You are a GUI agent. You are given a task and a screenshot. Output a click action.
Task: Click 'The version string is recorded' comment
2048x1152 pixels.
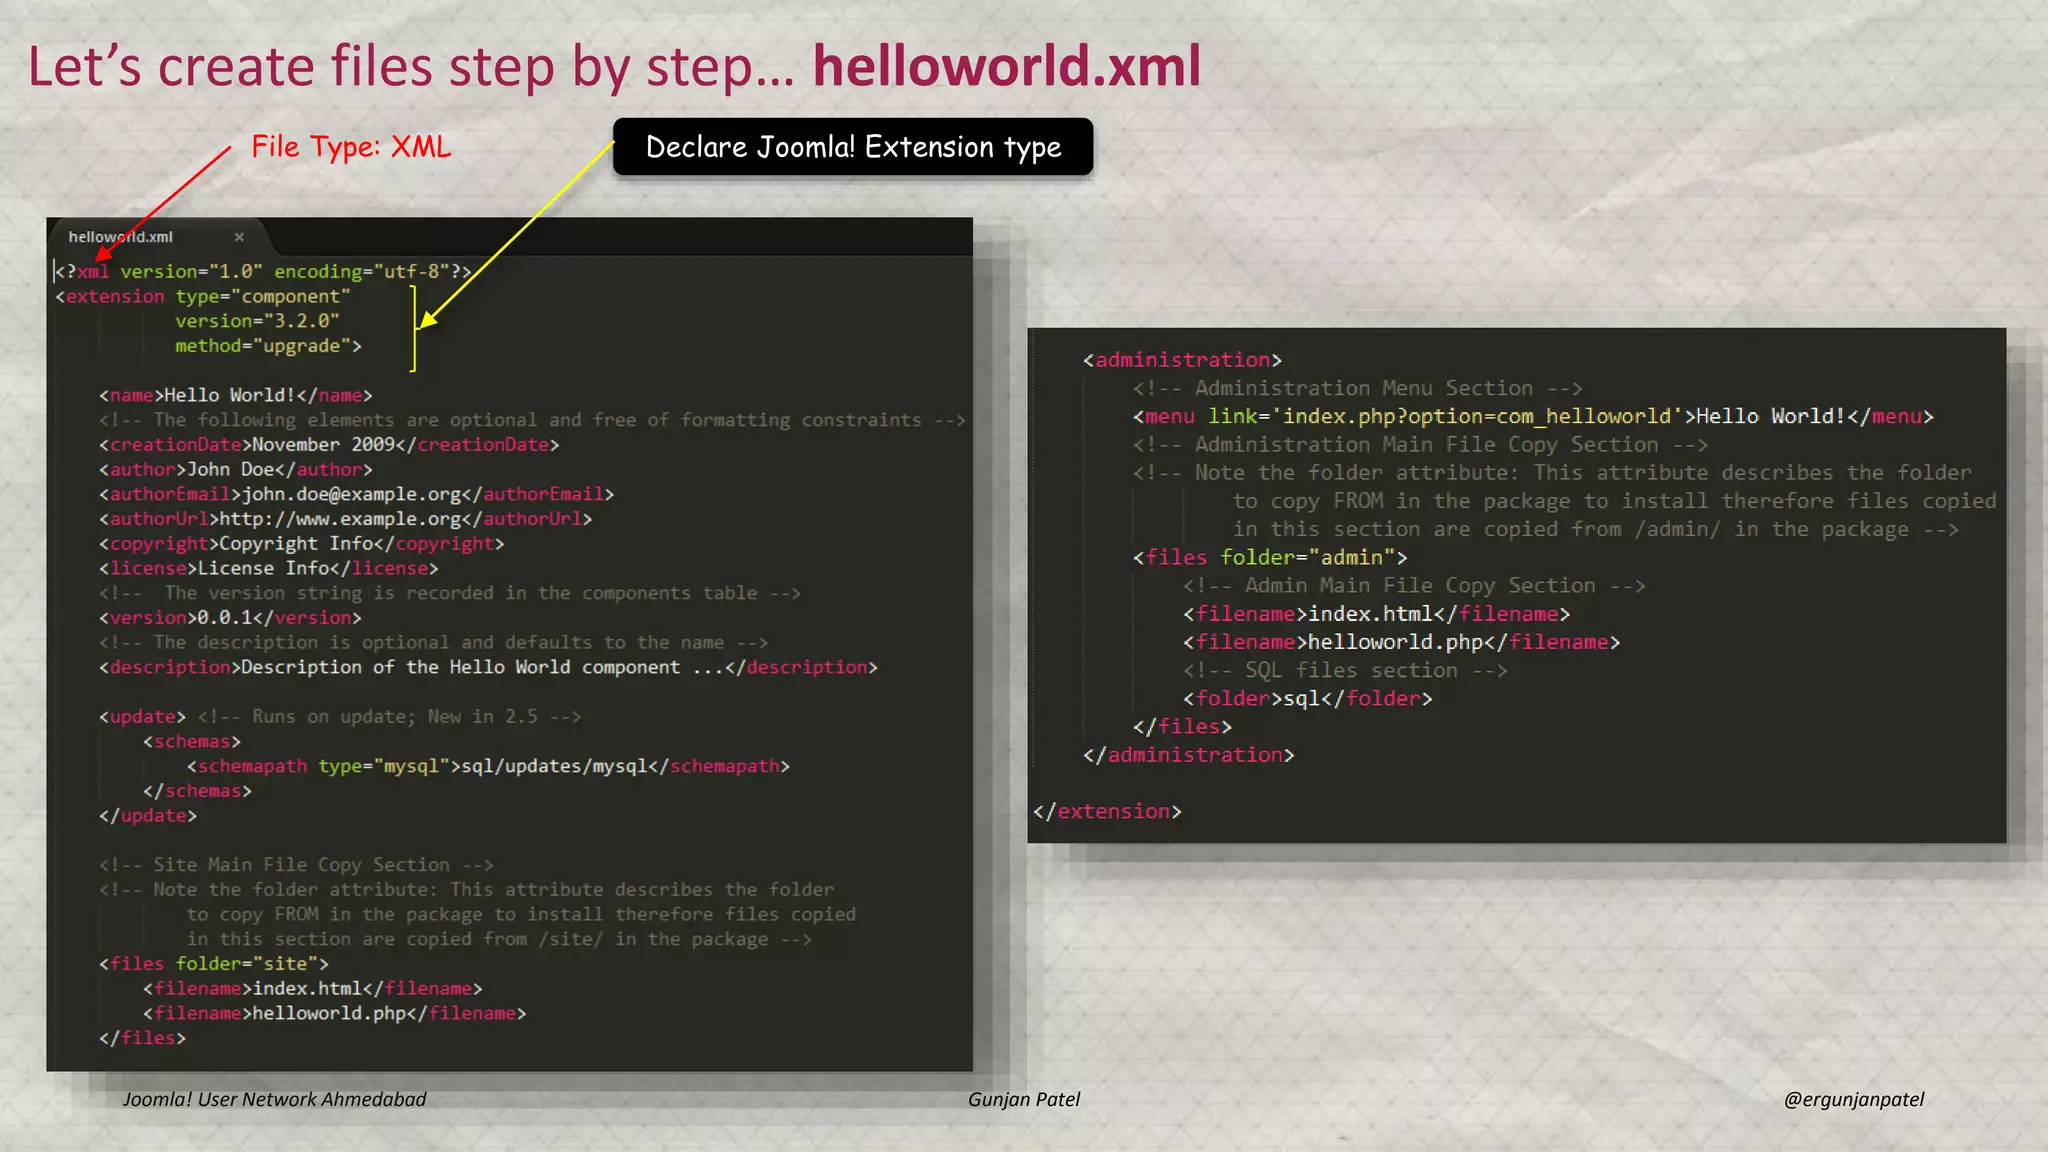point(450,593)
